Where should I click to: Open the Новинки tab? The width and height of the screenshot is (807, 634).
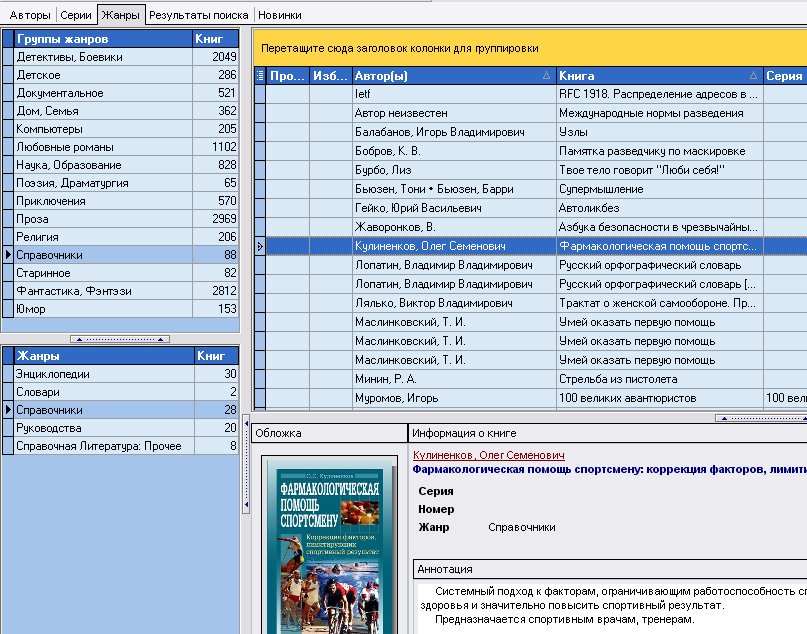click(279, 15)
